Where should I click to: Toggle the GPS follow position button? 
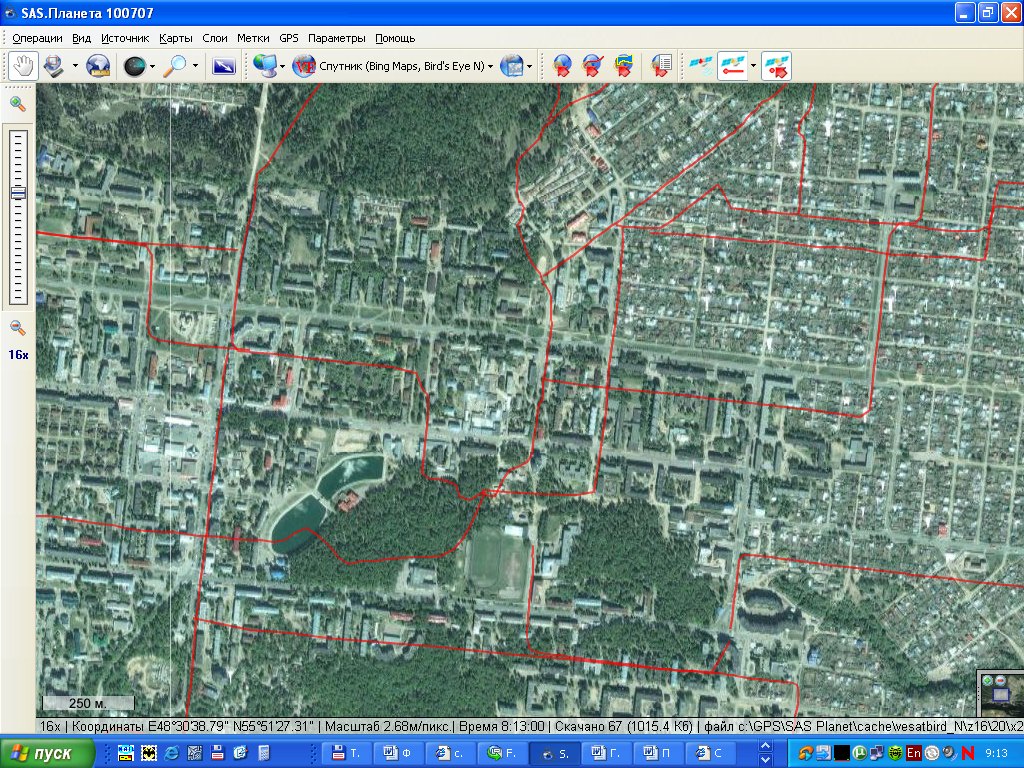click(776, 66)
